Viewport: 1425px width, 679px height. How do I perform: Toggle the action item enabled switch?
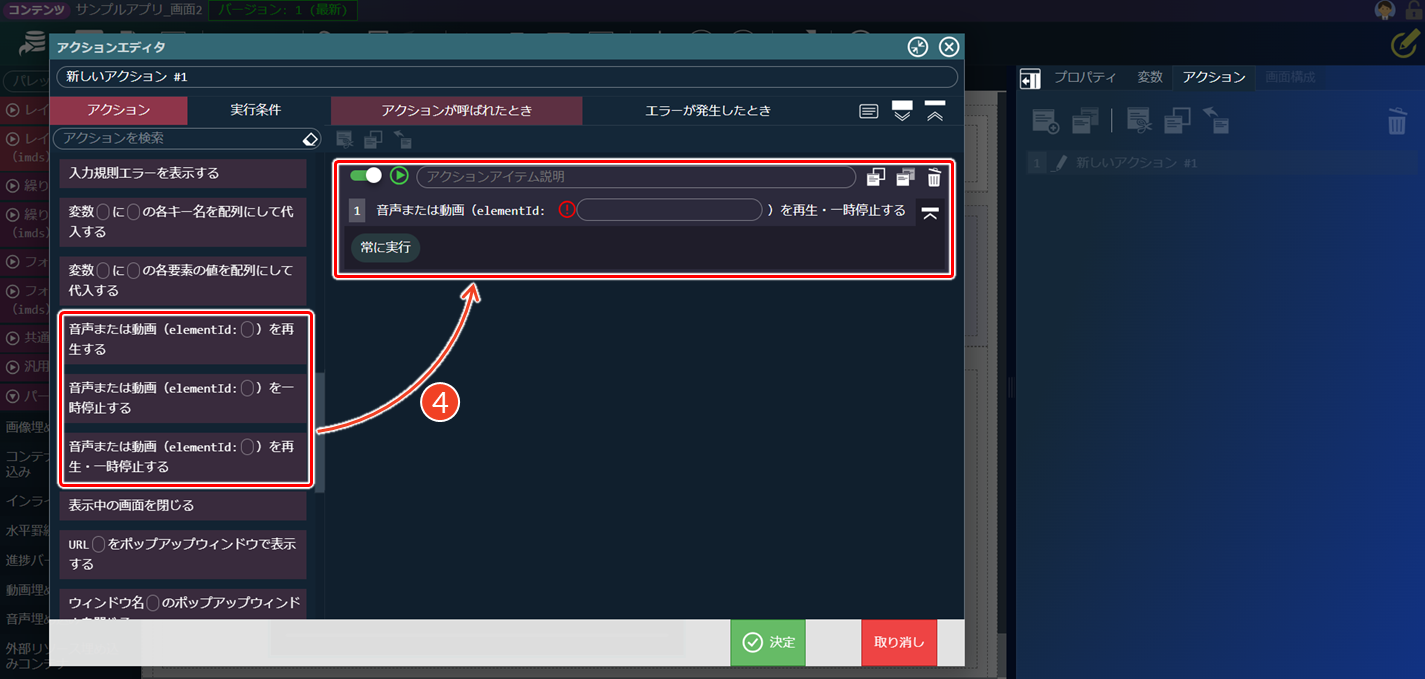click(x=365, y=176)
